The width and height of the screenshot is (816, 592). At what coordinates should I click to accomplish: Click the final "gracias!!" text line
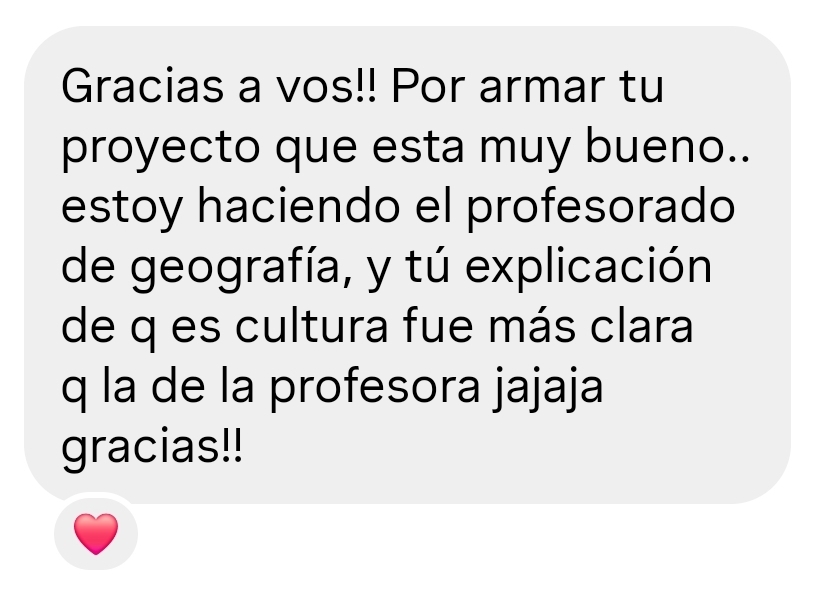pyautogui.click(x=152, y=449)
